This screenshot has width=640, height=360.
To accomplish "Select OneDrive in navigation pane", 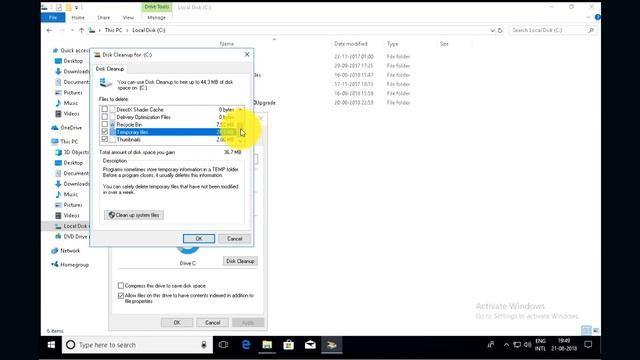I will 67,127.
